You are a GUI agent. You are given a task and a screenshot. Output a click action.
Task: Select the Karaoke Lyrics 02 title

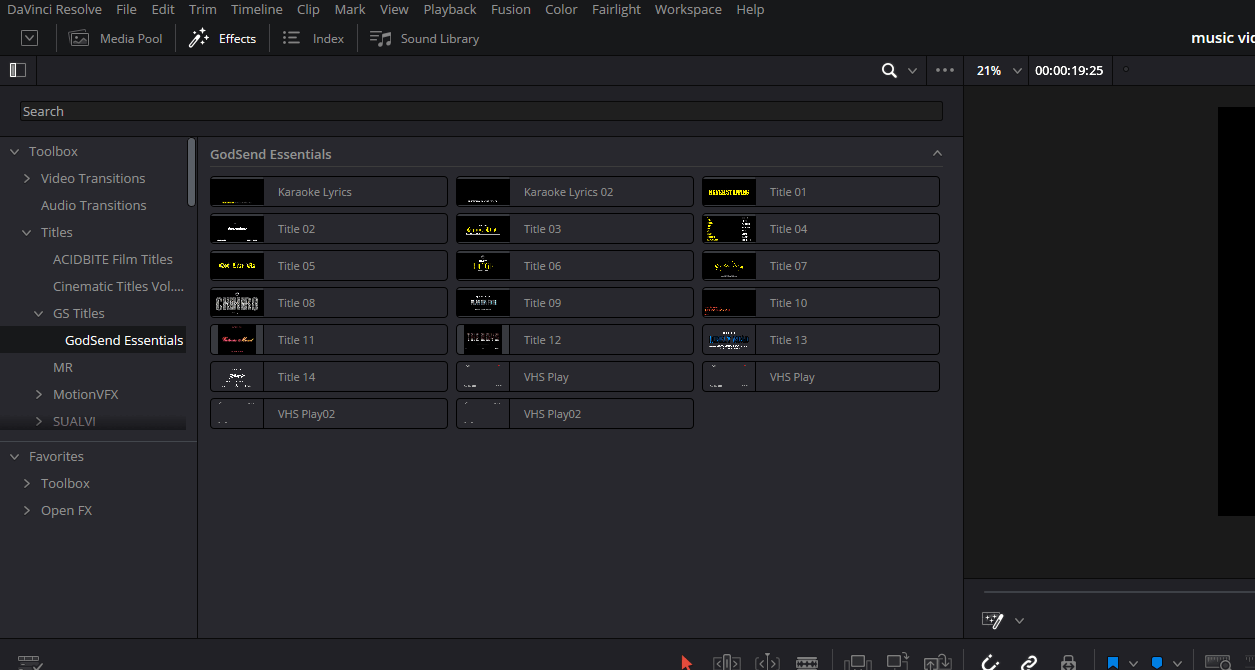574,192
